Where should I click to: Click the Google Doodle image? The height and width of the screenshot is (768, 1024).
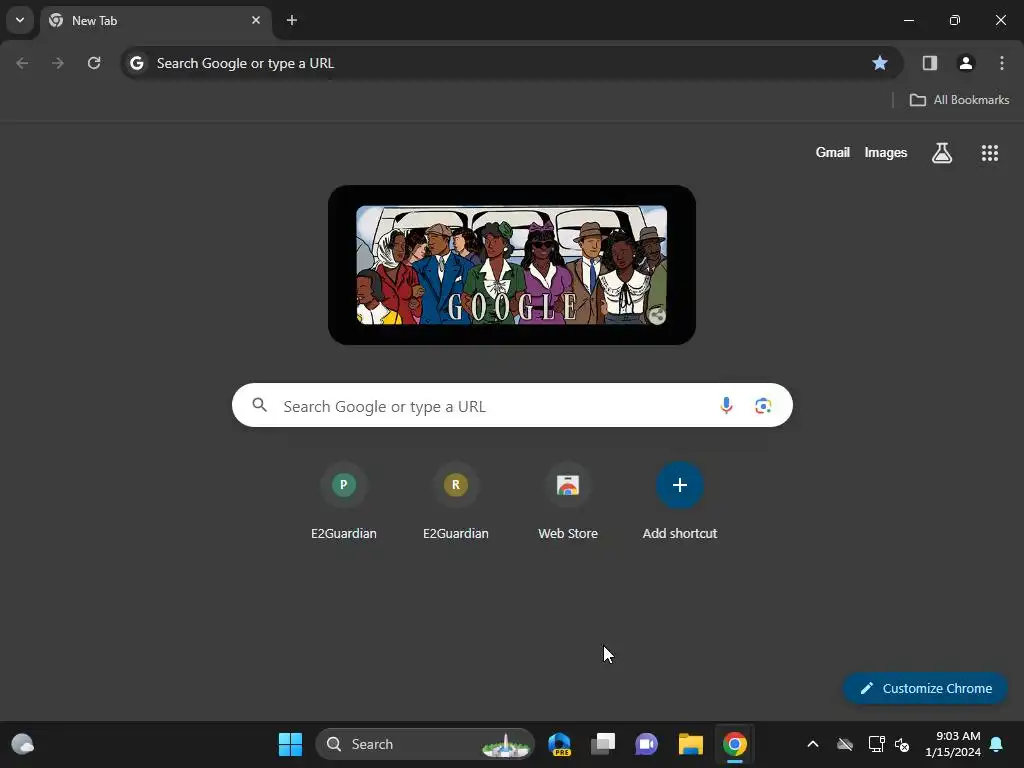512,265
